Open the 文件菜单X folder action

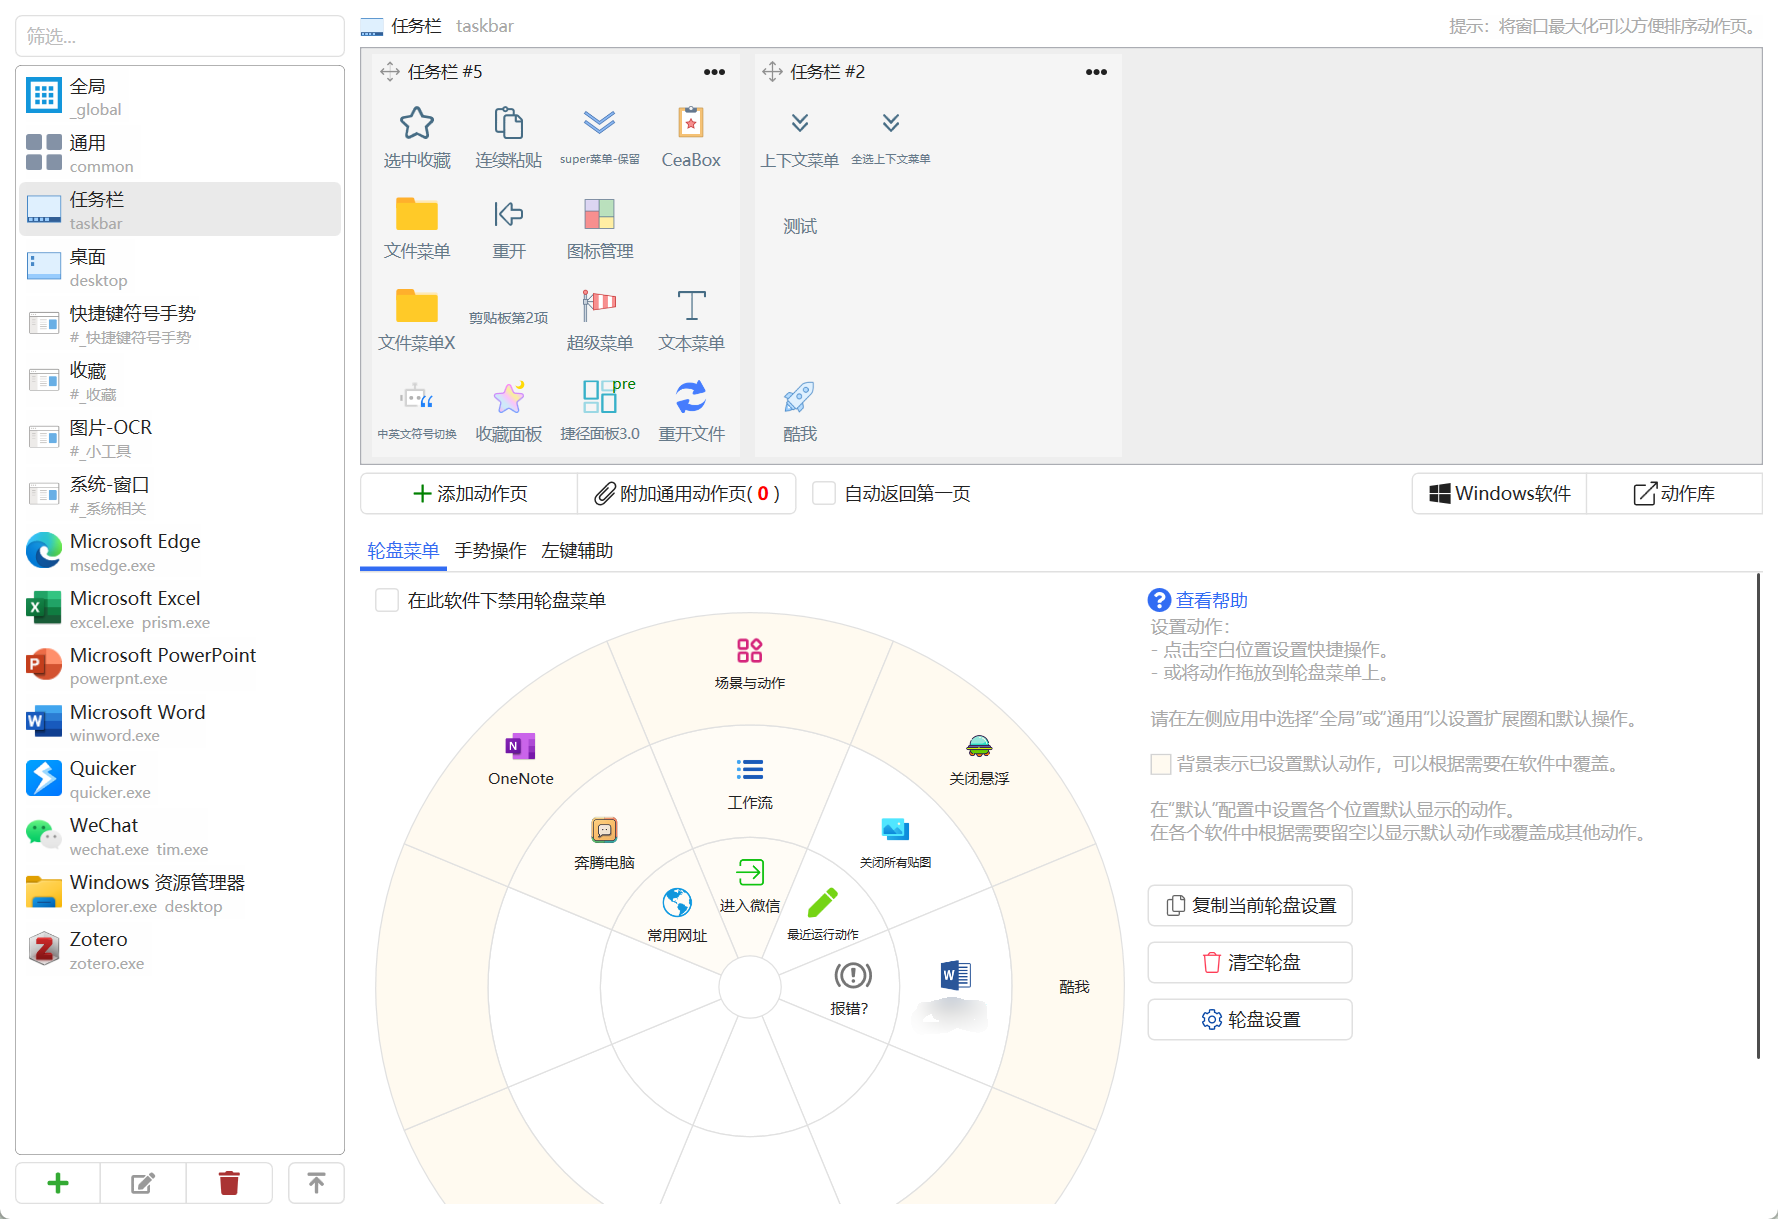click(x=417, y=320)
